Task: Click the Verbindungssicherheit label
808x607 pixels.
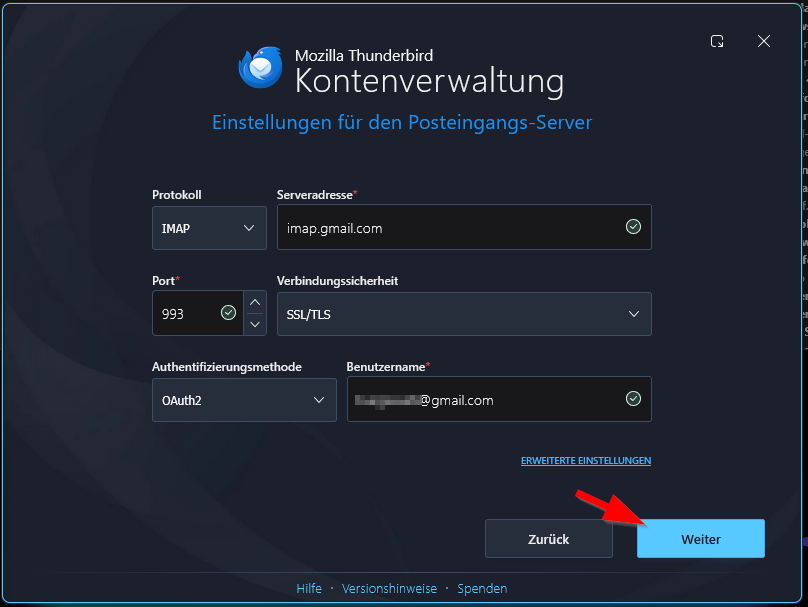Action: 338,281
